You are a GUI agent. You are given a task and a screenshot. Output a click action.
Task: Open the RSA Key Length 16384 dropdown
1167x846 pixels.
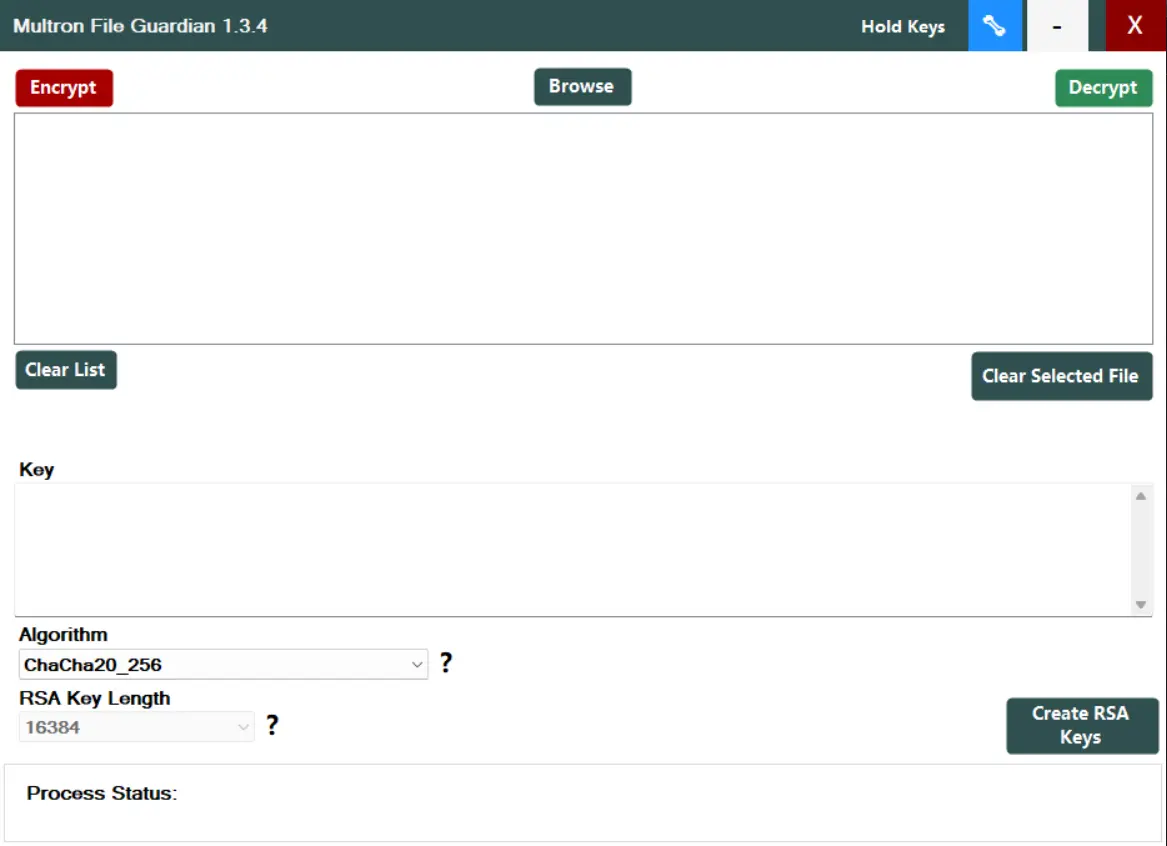coord(136,727)
